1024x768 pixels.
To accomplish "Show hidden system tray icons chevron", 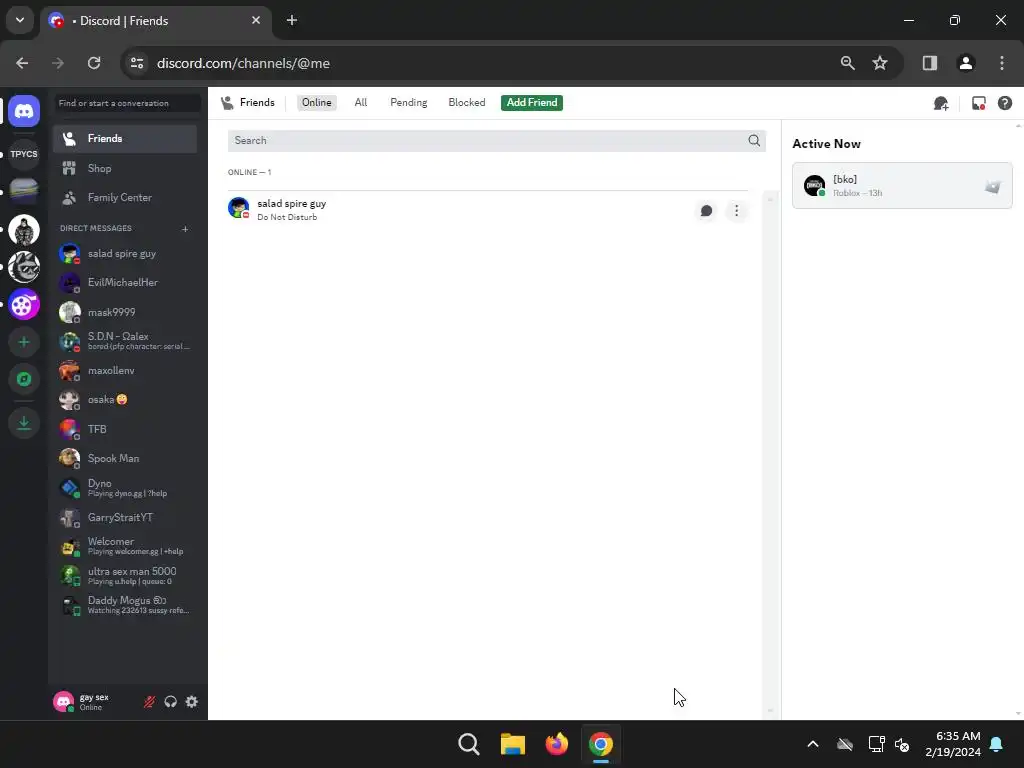I will 812,744.
